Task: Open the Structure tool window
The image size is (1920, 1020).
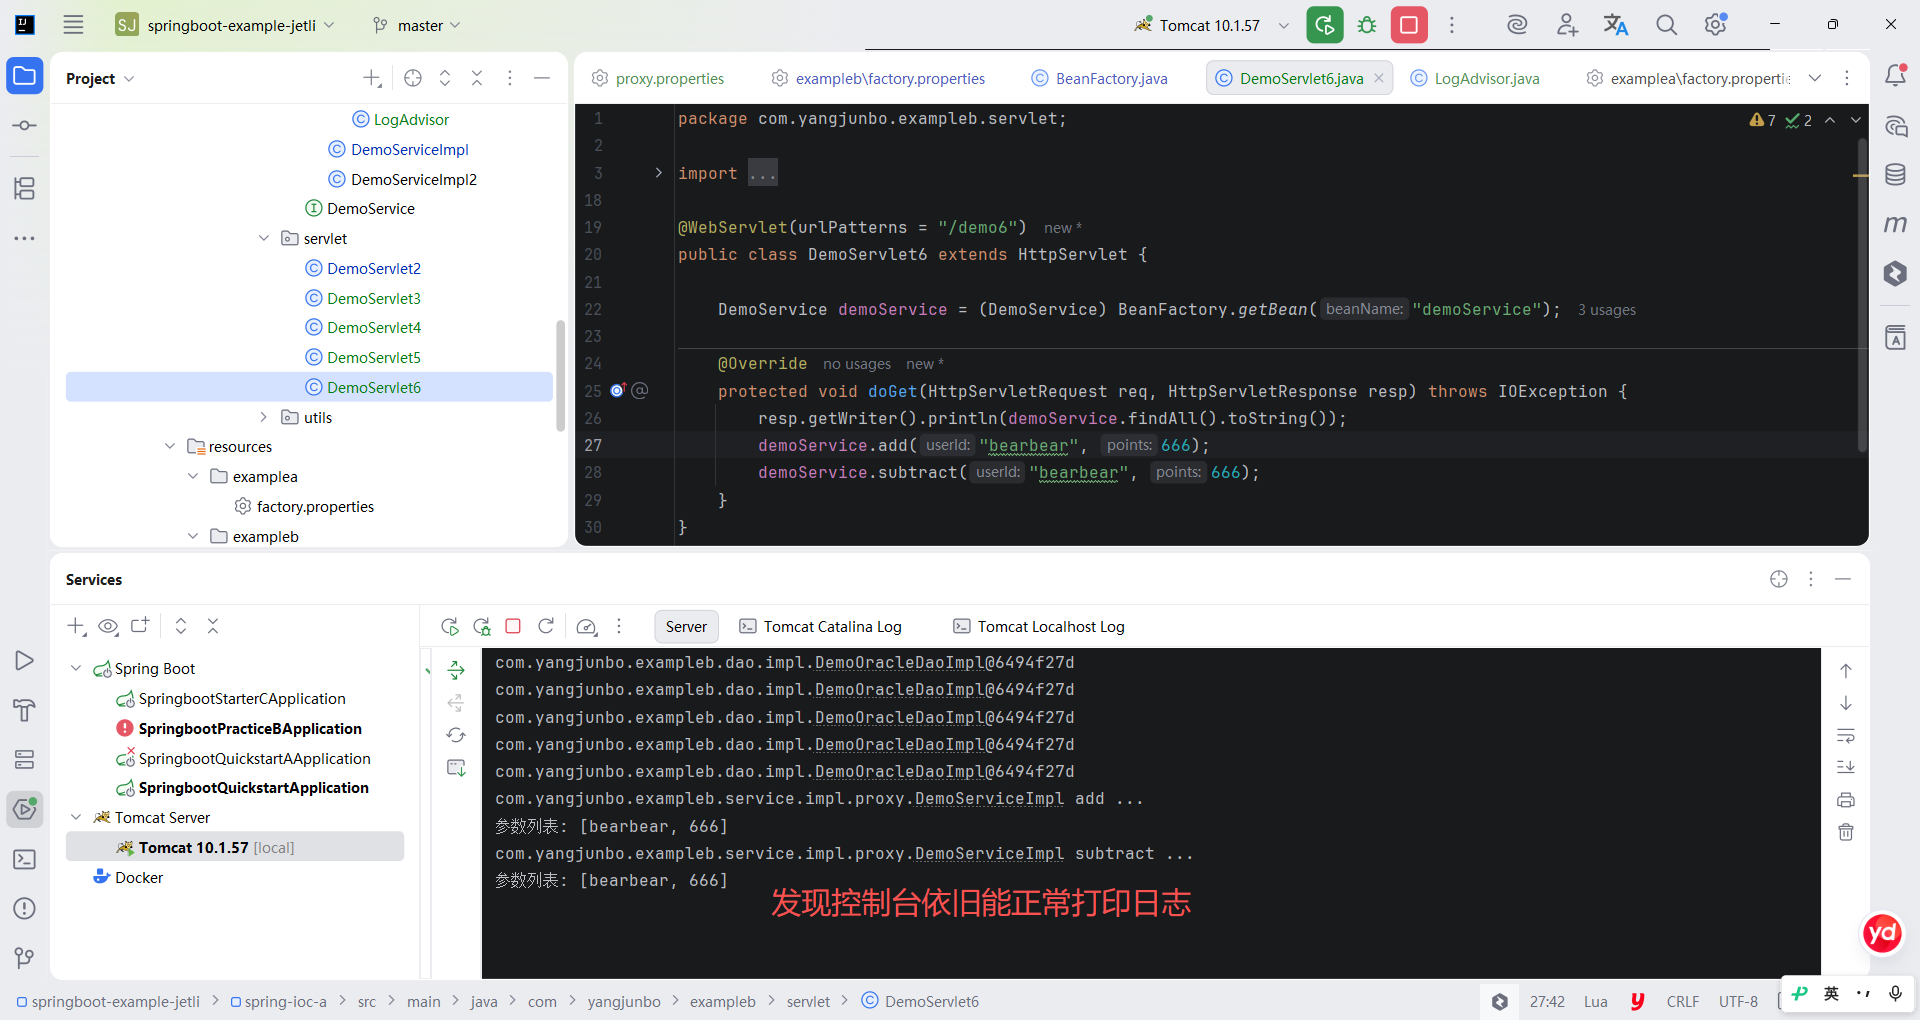Action: pyautogui.click(x=25, y=188)
